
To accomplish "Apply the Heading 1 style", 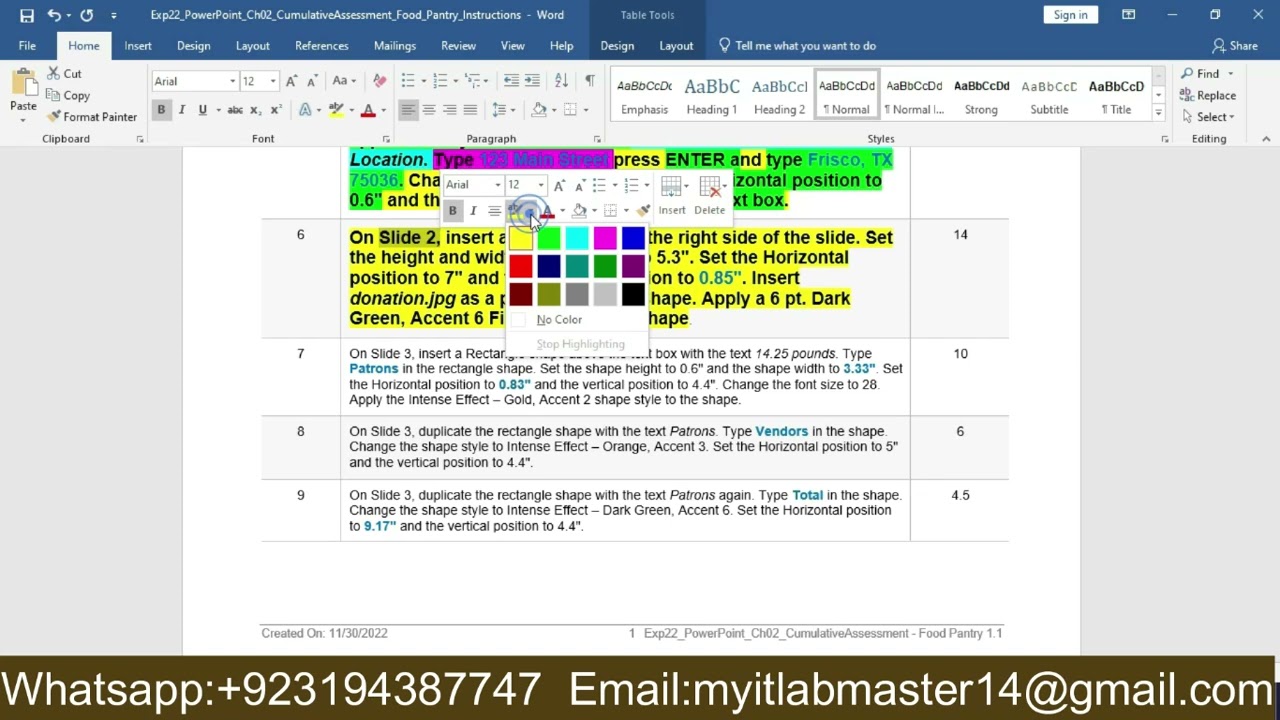I will pyautogui.click(x=712, y=97).
